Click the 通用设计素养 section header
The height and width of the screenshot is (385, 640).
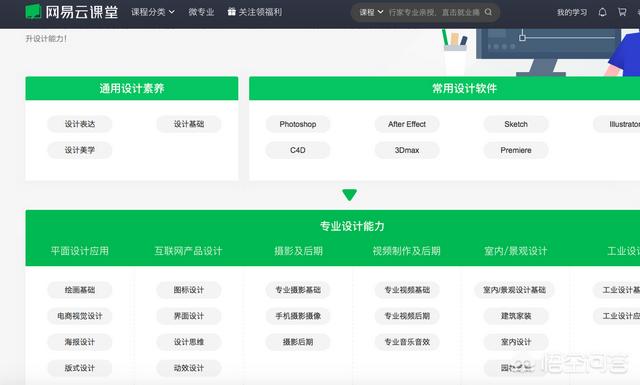point(132,88)
